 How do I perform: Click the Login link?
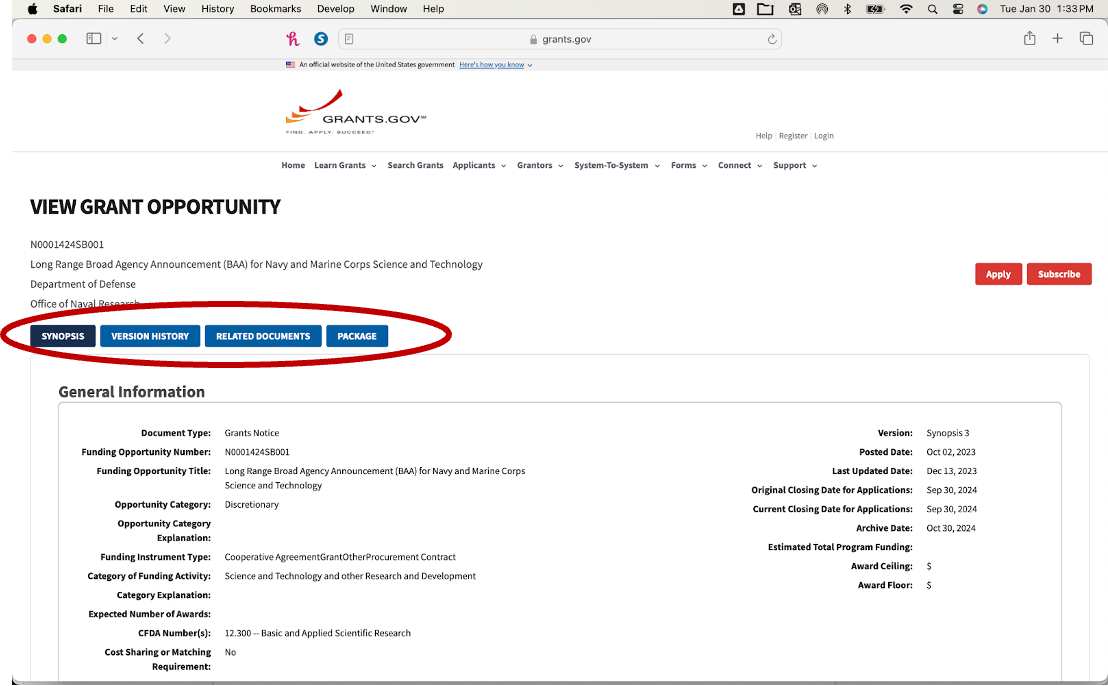pos(824,136)
